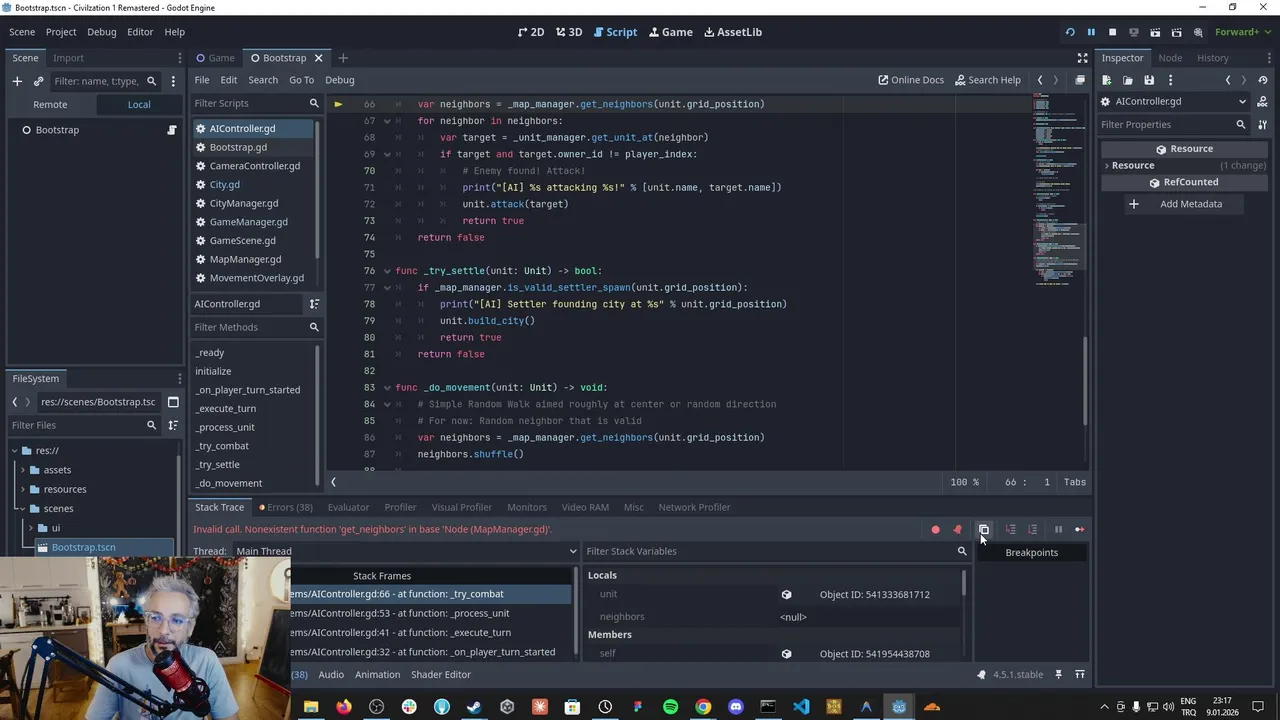Stop the running project

1112,32
